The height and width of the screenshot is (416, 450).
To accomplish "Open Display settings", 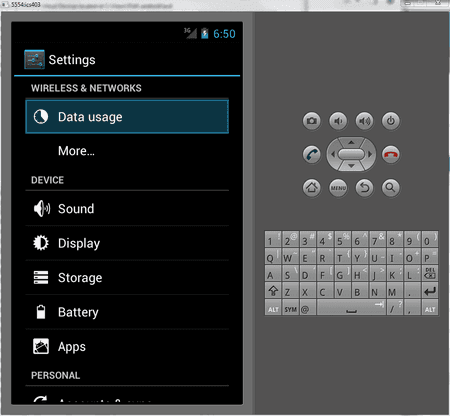I will click(x=127, y=243).
